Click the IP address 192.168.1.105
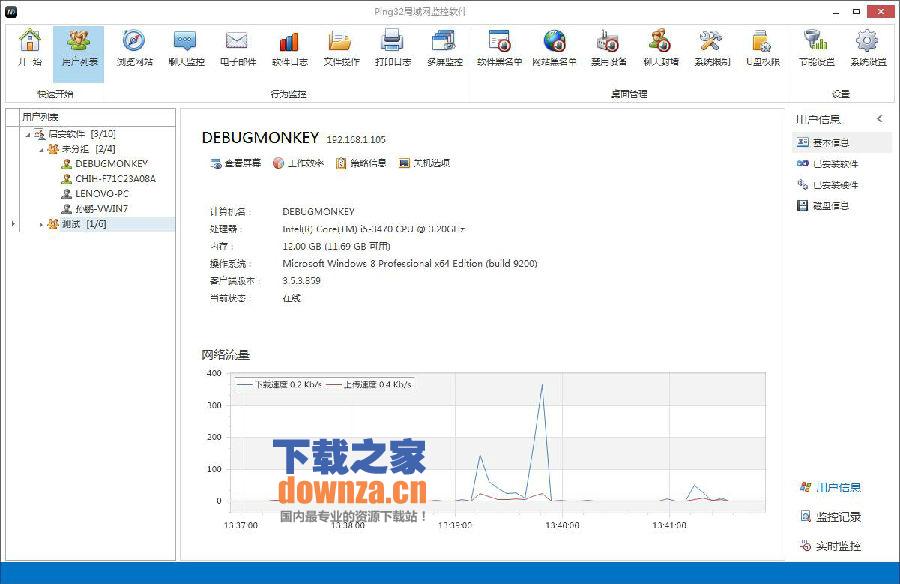Viewport: 900px width, 584px height. click(356, 139)
